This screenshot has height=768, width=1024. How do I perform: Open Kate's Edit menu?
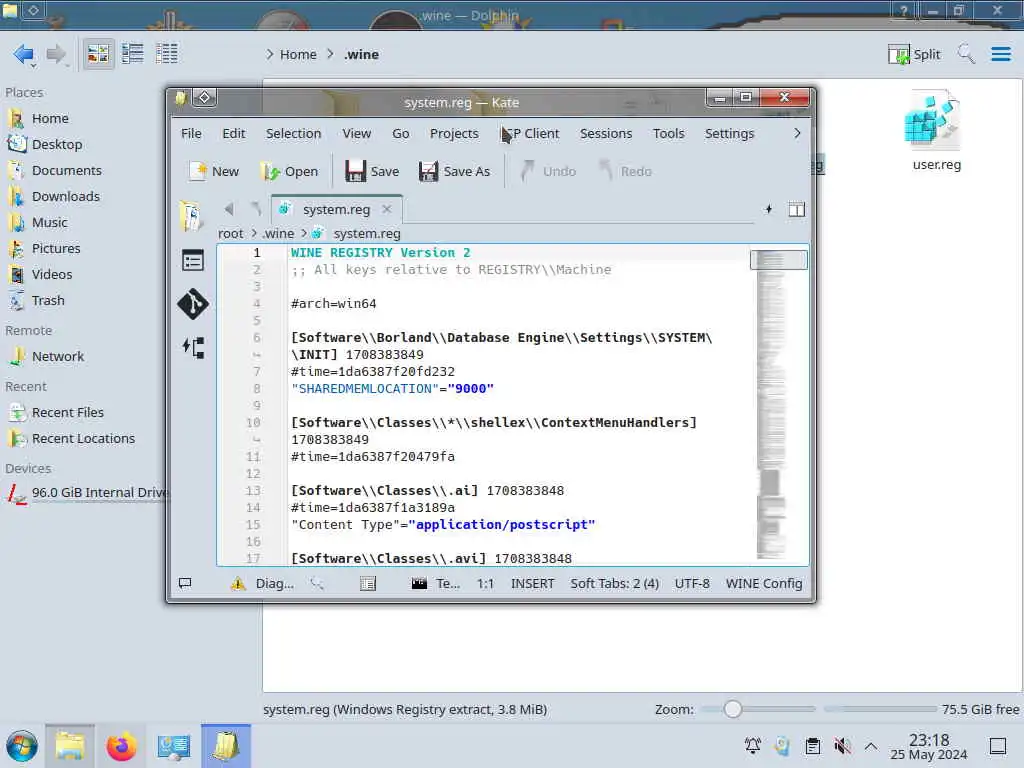234,133
